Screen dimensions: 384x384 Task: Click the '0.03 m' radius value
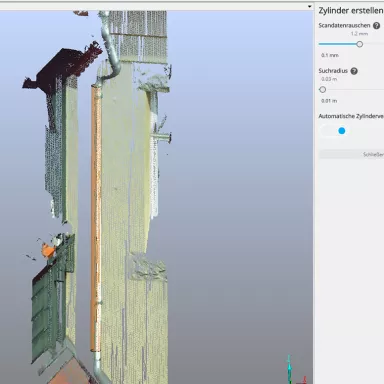[329, 79]
